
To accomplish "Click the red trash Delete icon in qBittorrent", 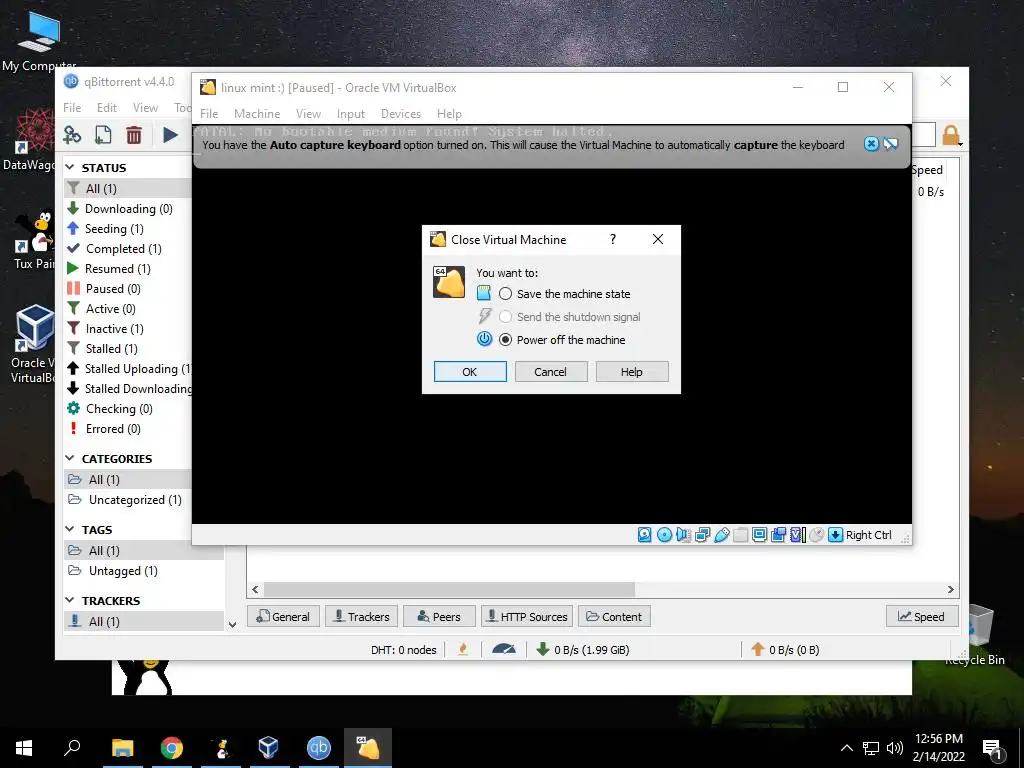I will pyautogui.click(x=134, y=135).
